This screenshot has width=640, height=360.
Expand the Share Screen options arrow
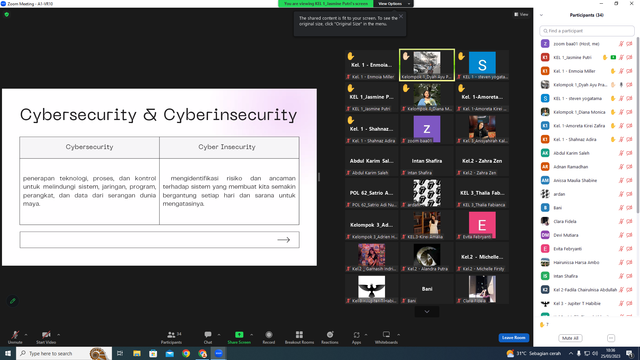251,335
